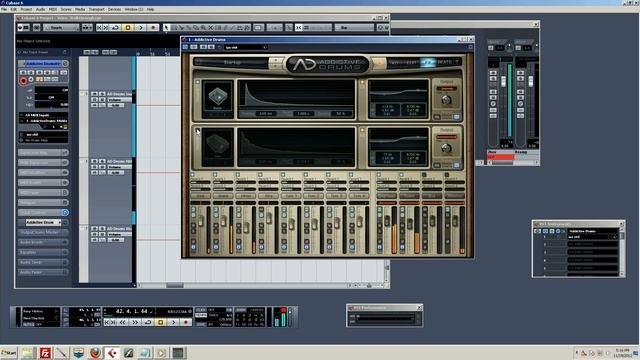Screen dimensions: 640x360
Task: Click the Startup preset display in Addictive Drums
Action: coord(232,62)
